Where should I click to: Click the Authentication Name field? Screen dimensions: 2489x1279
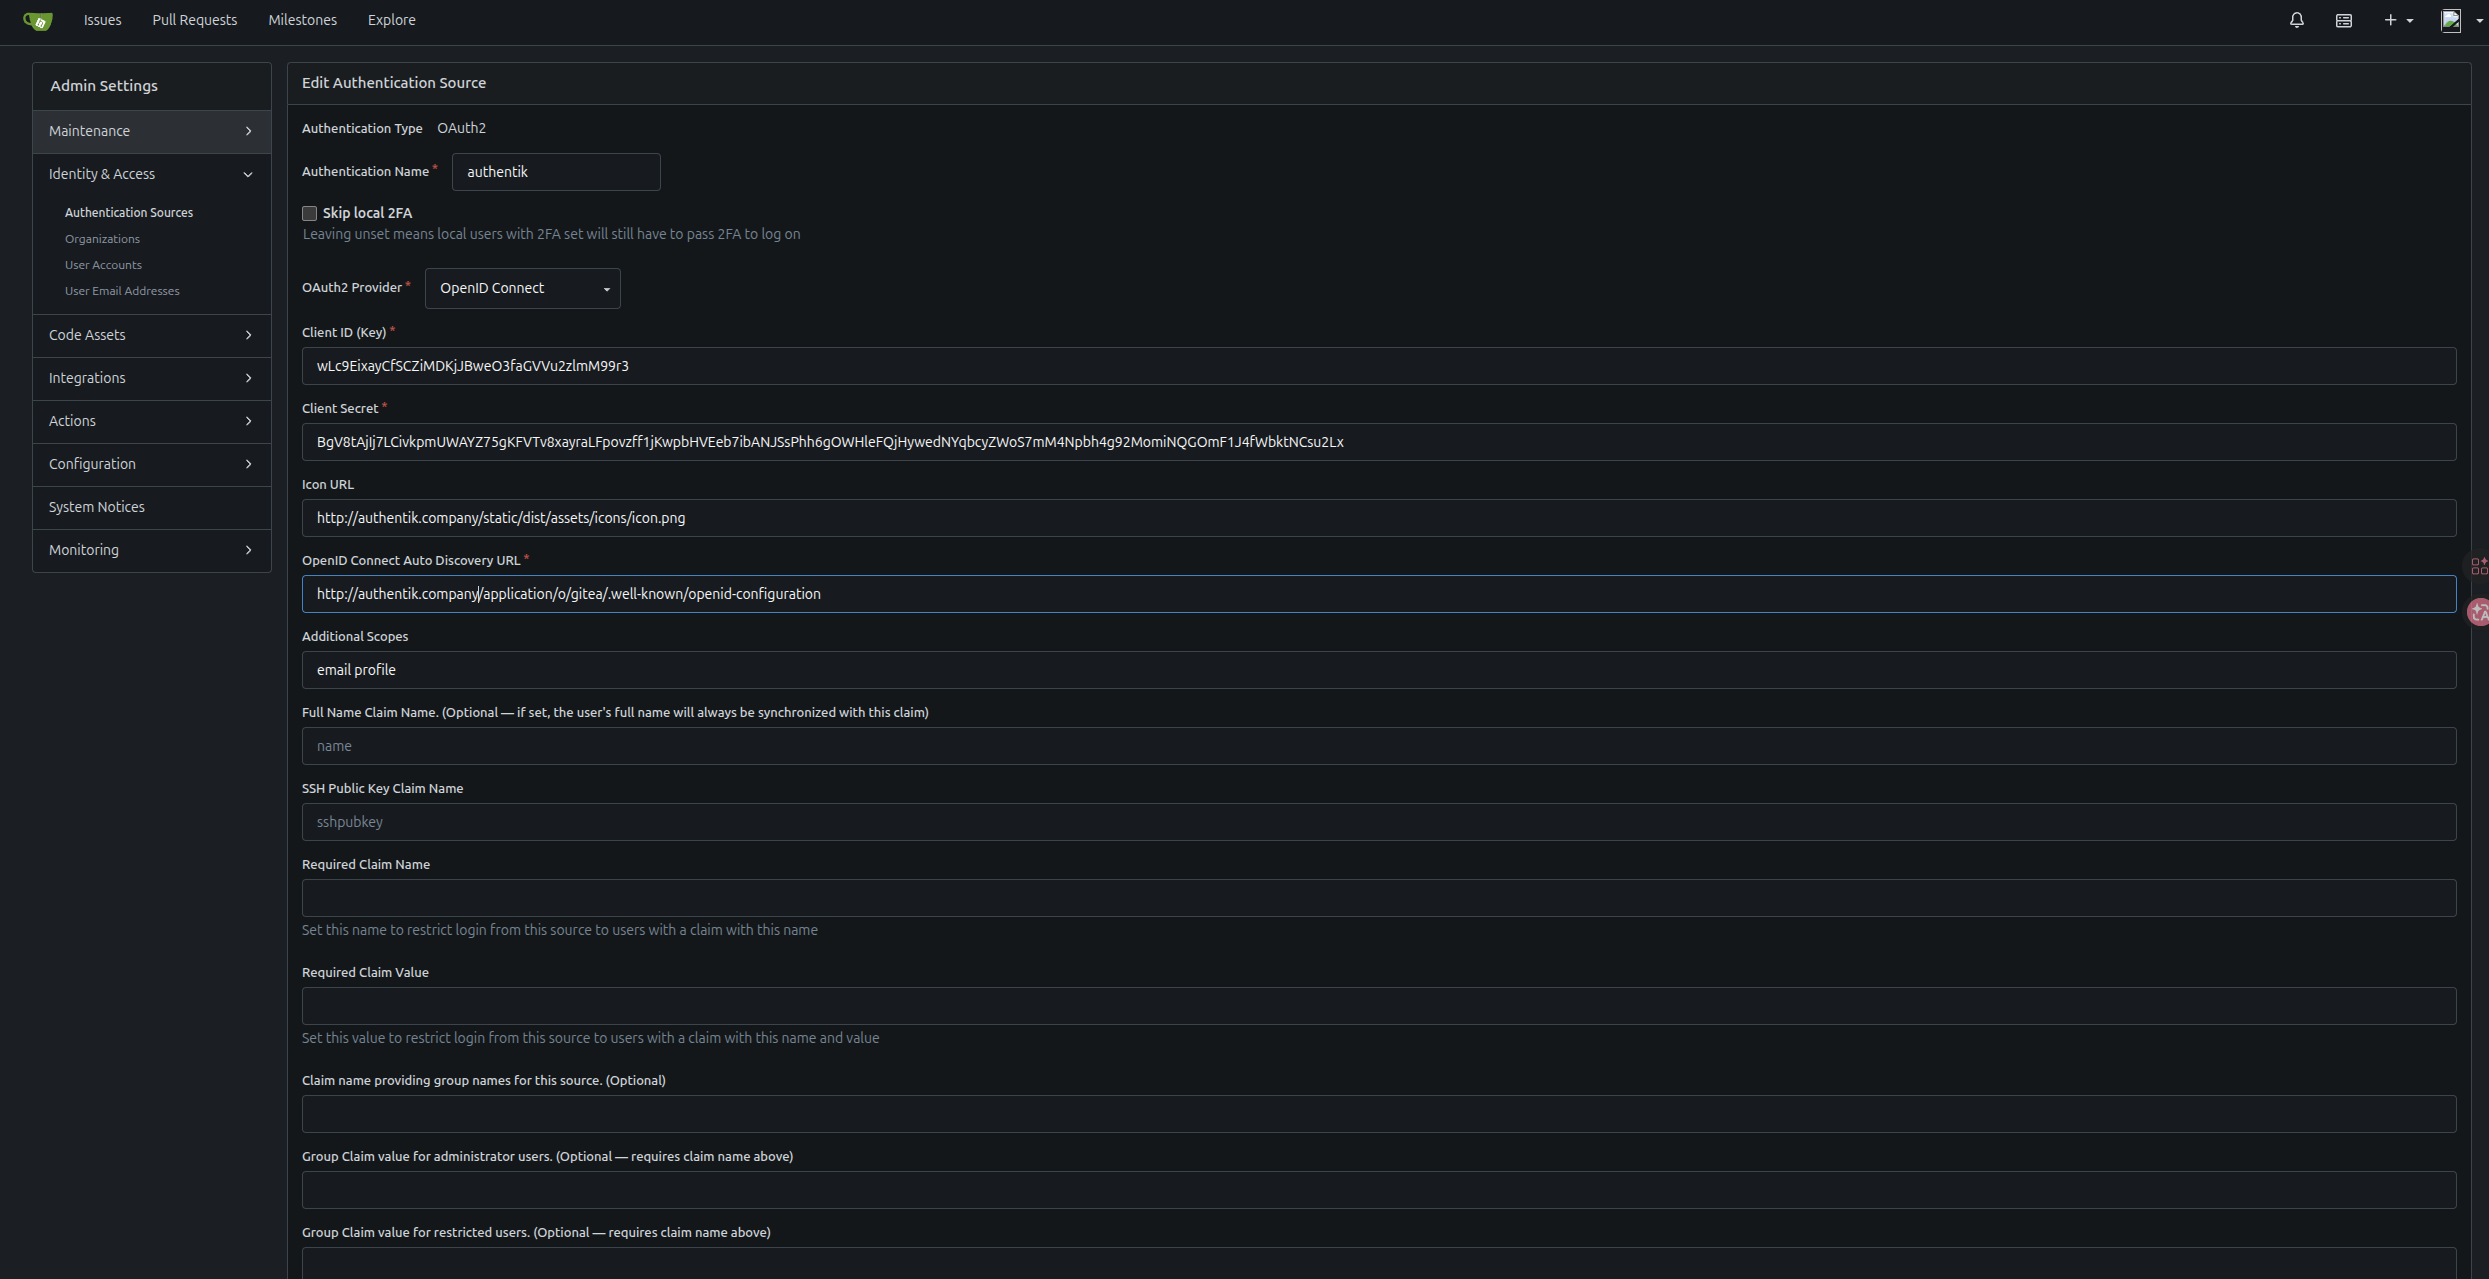pyautogui.click(x=555, y=172)
